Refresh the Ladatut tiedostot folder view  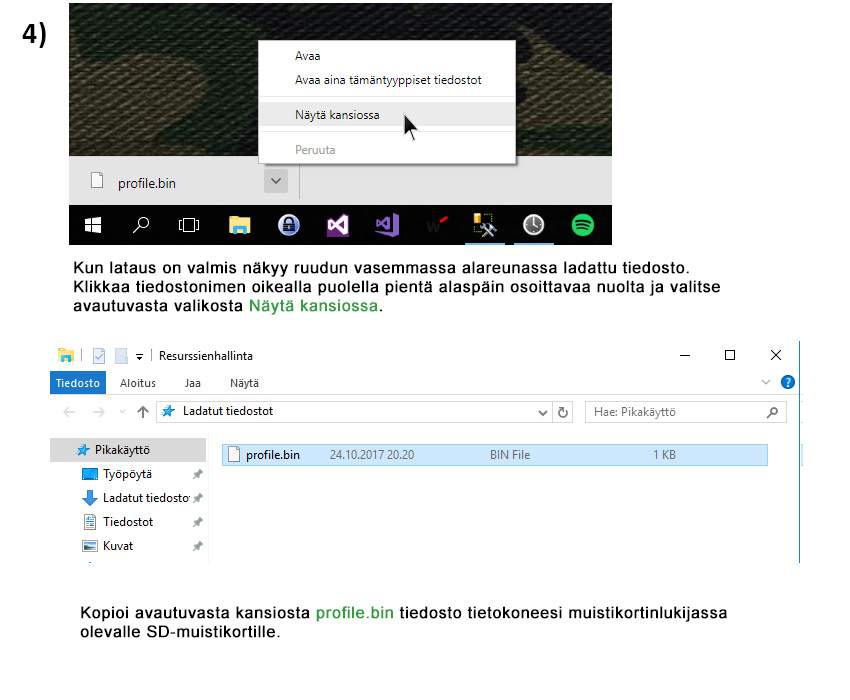click(x=563, y=412)
